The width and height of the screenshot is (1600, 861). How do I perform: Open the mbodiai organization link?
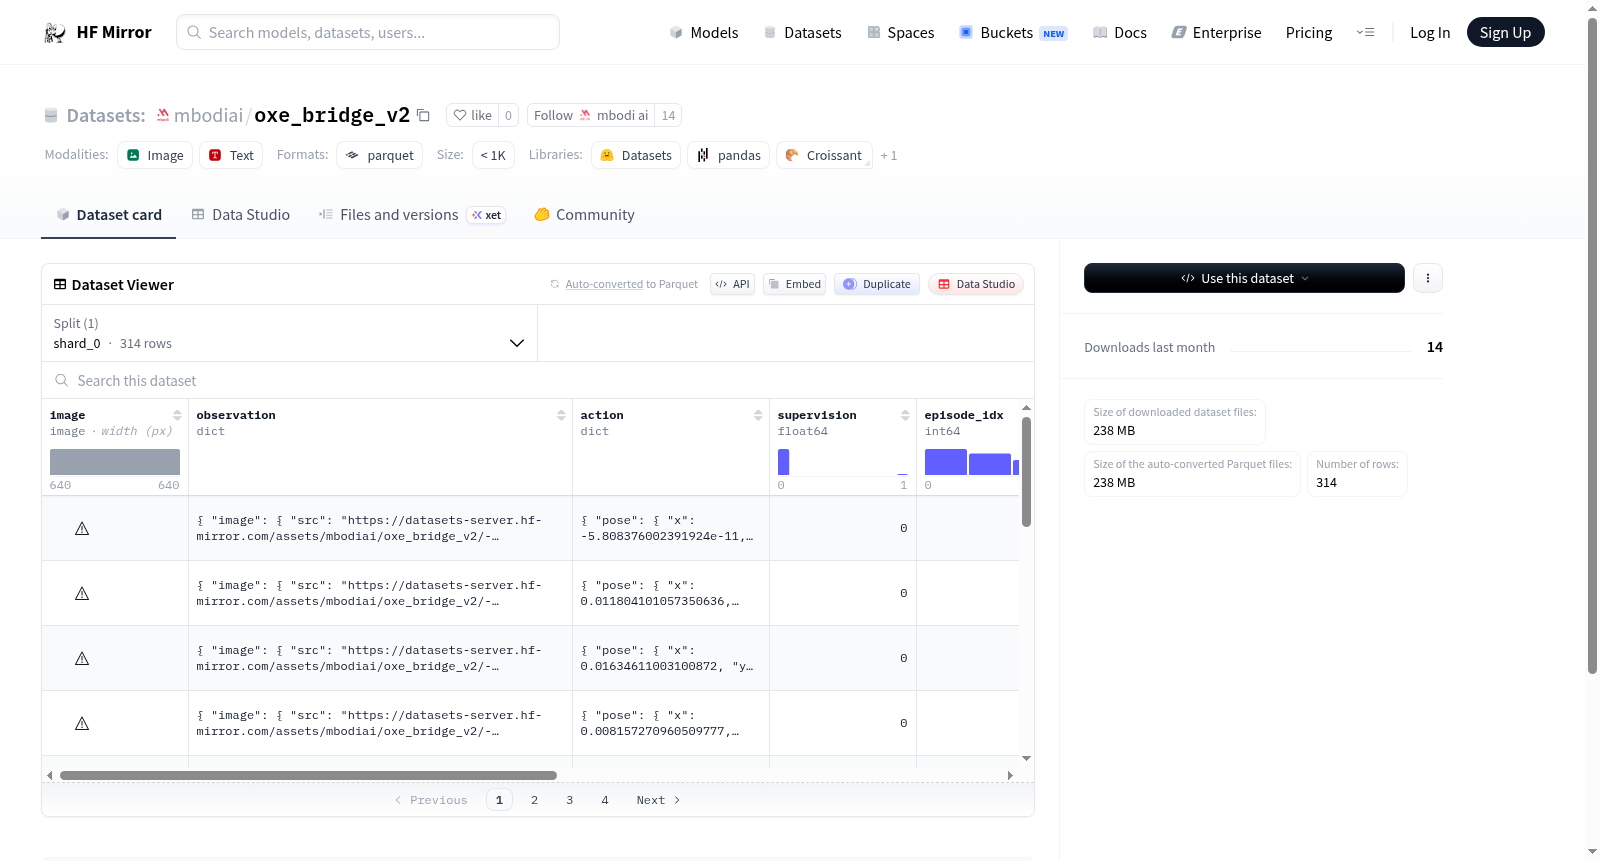(x=208, y=115)
